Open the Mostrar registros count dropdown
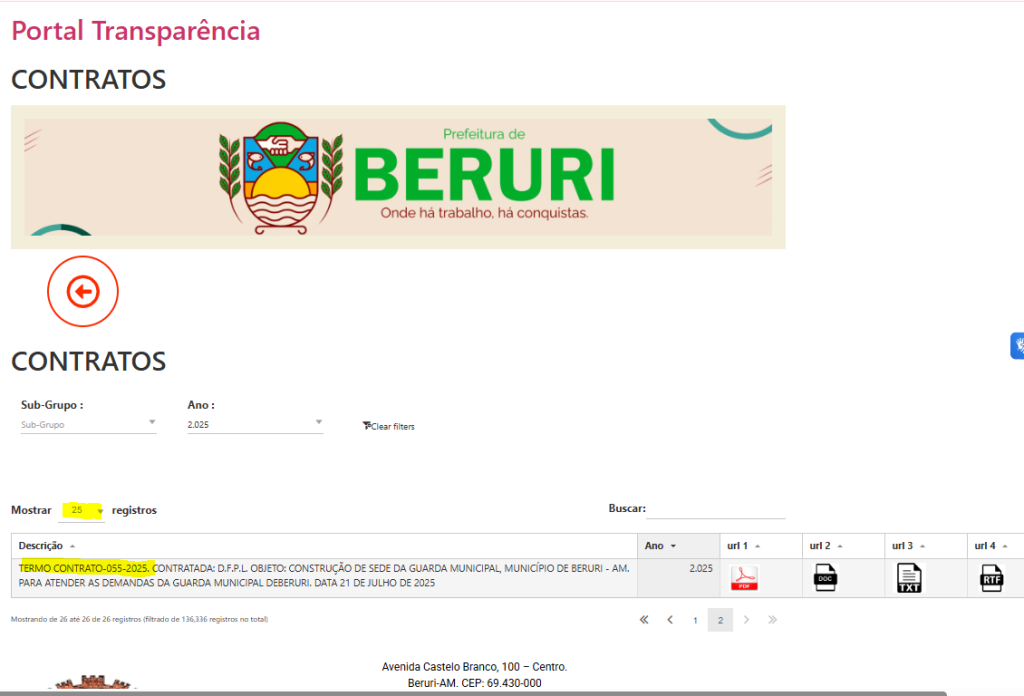This screenshot has width=1024, height=696. 82,510
